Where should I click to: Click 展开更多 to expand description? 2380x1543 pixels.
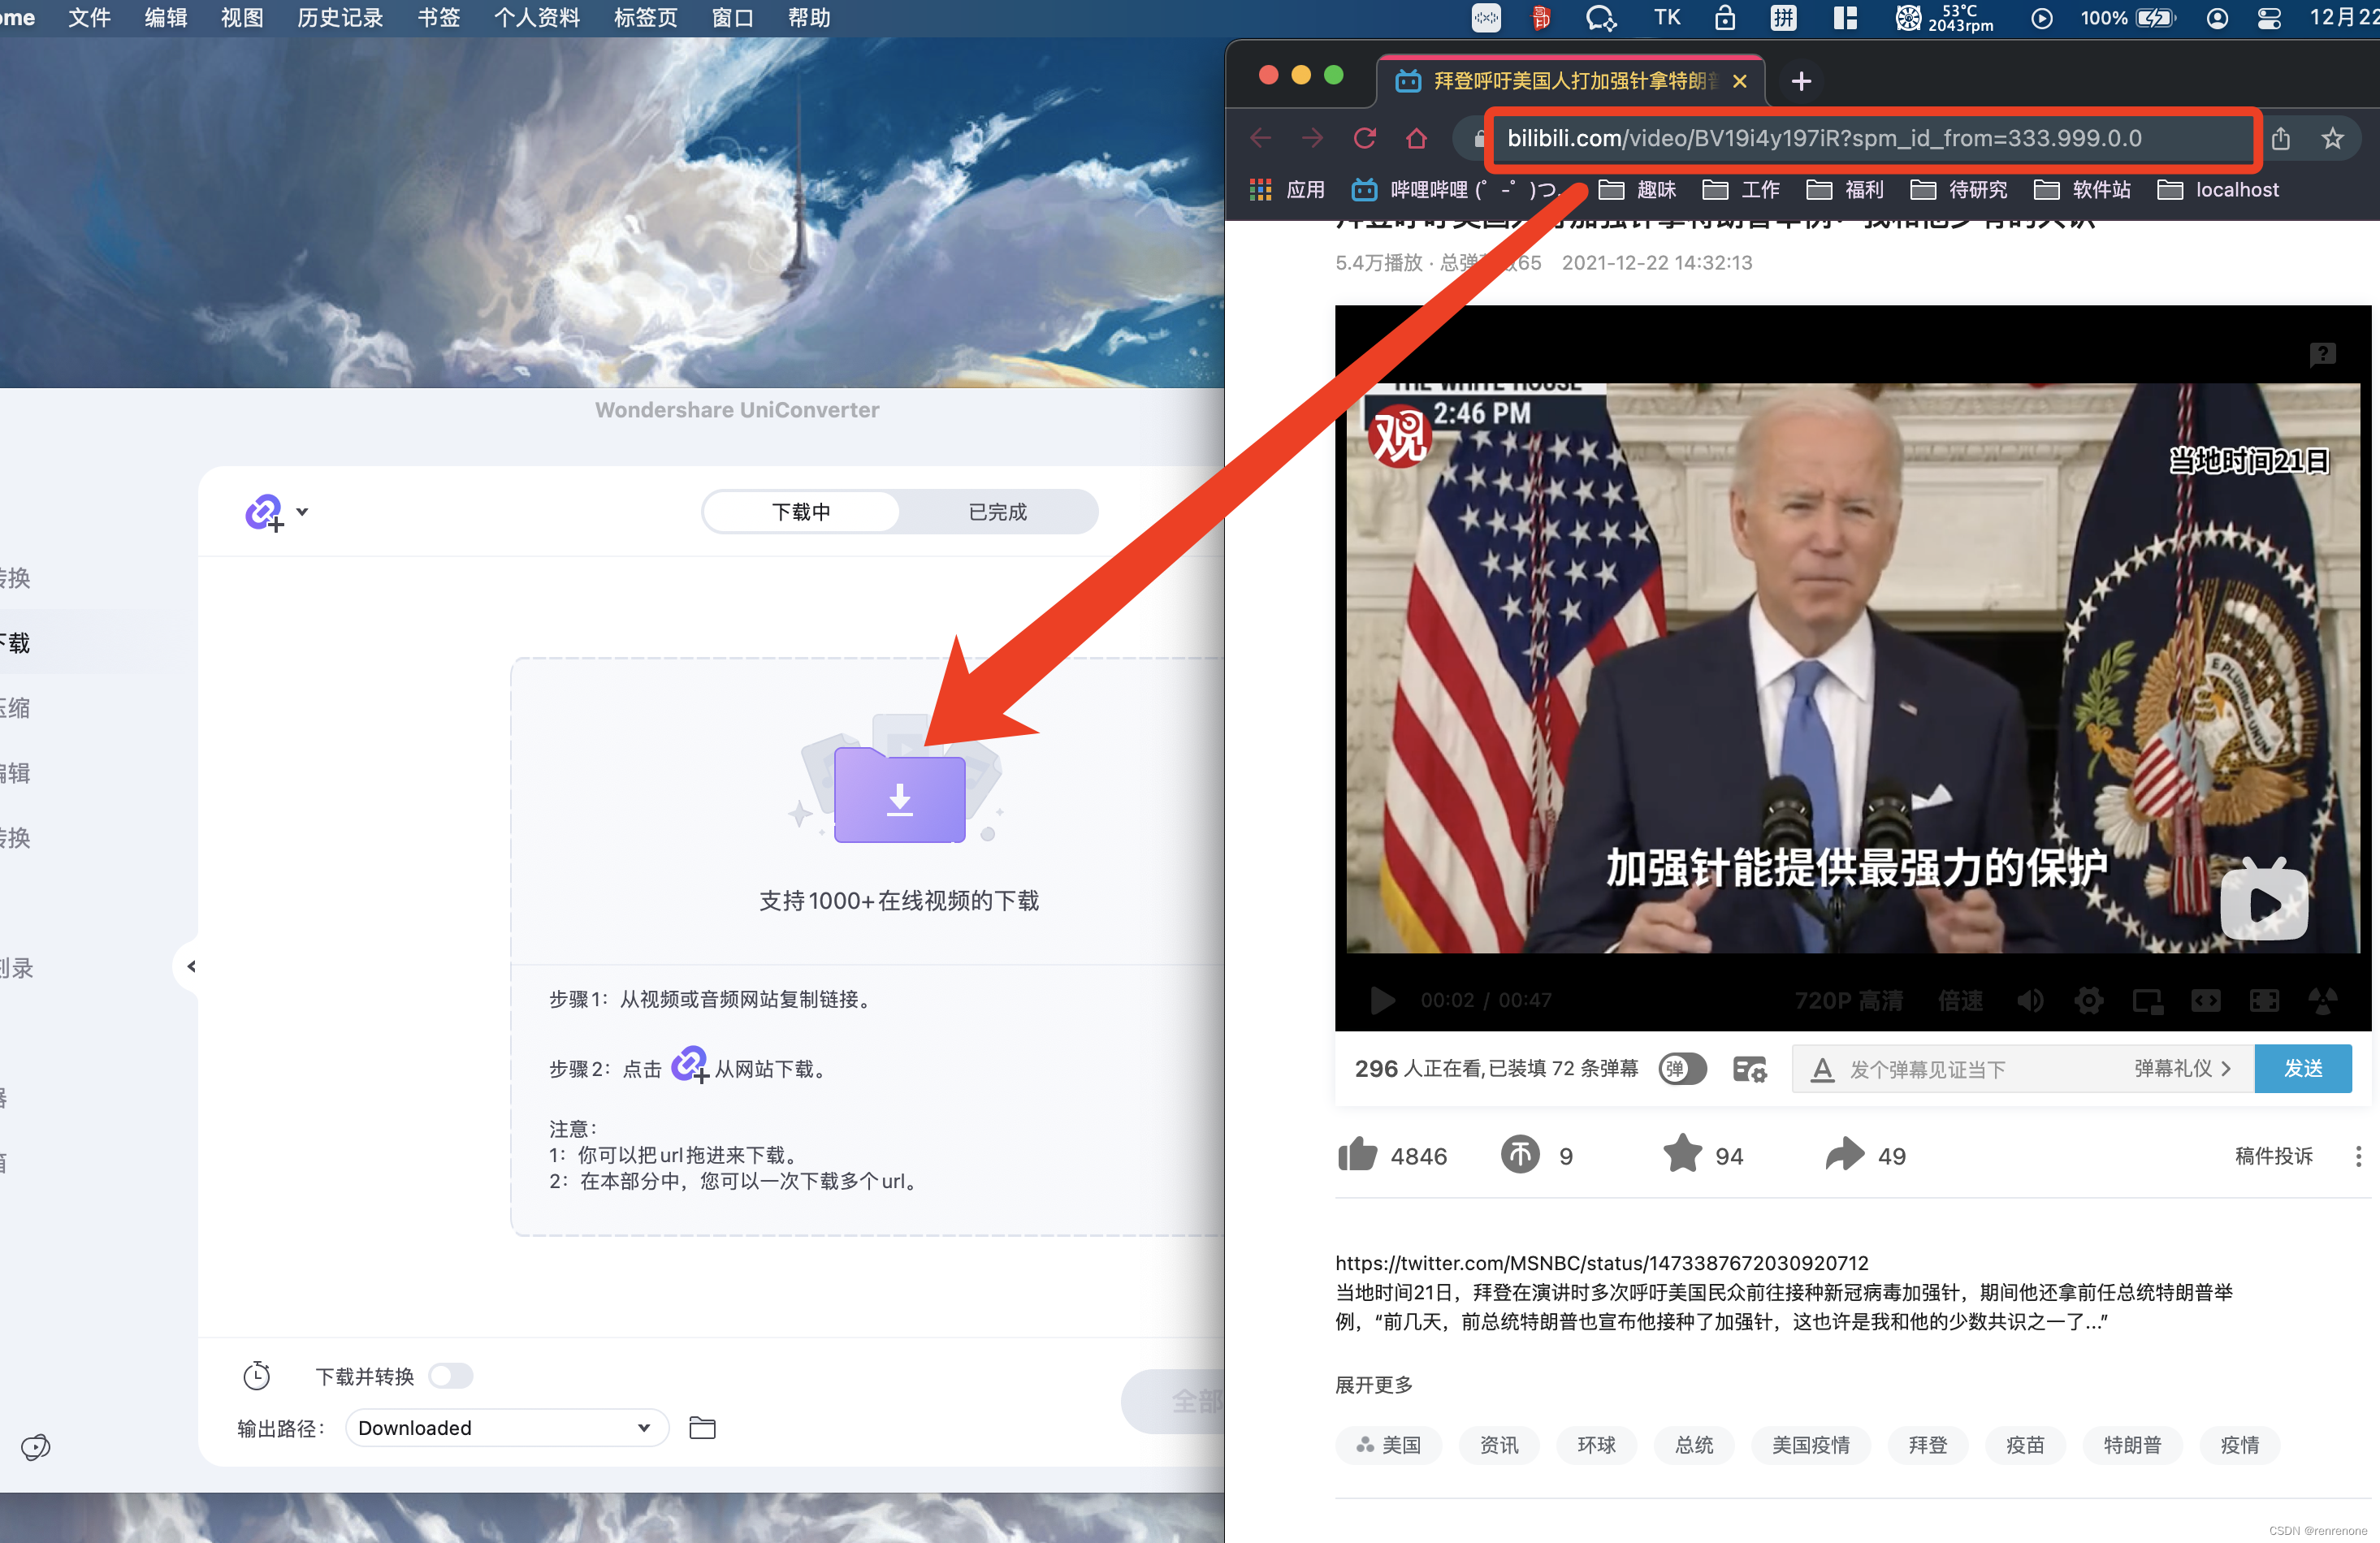(1373, 1385)
